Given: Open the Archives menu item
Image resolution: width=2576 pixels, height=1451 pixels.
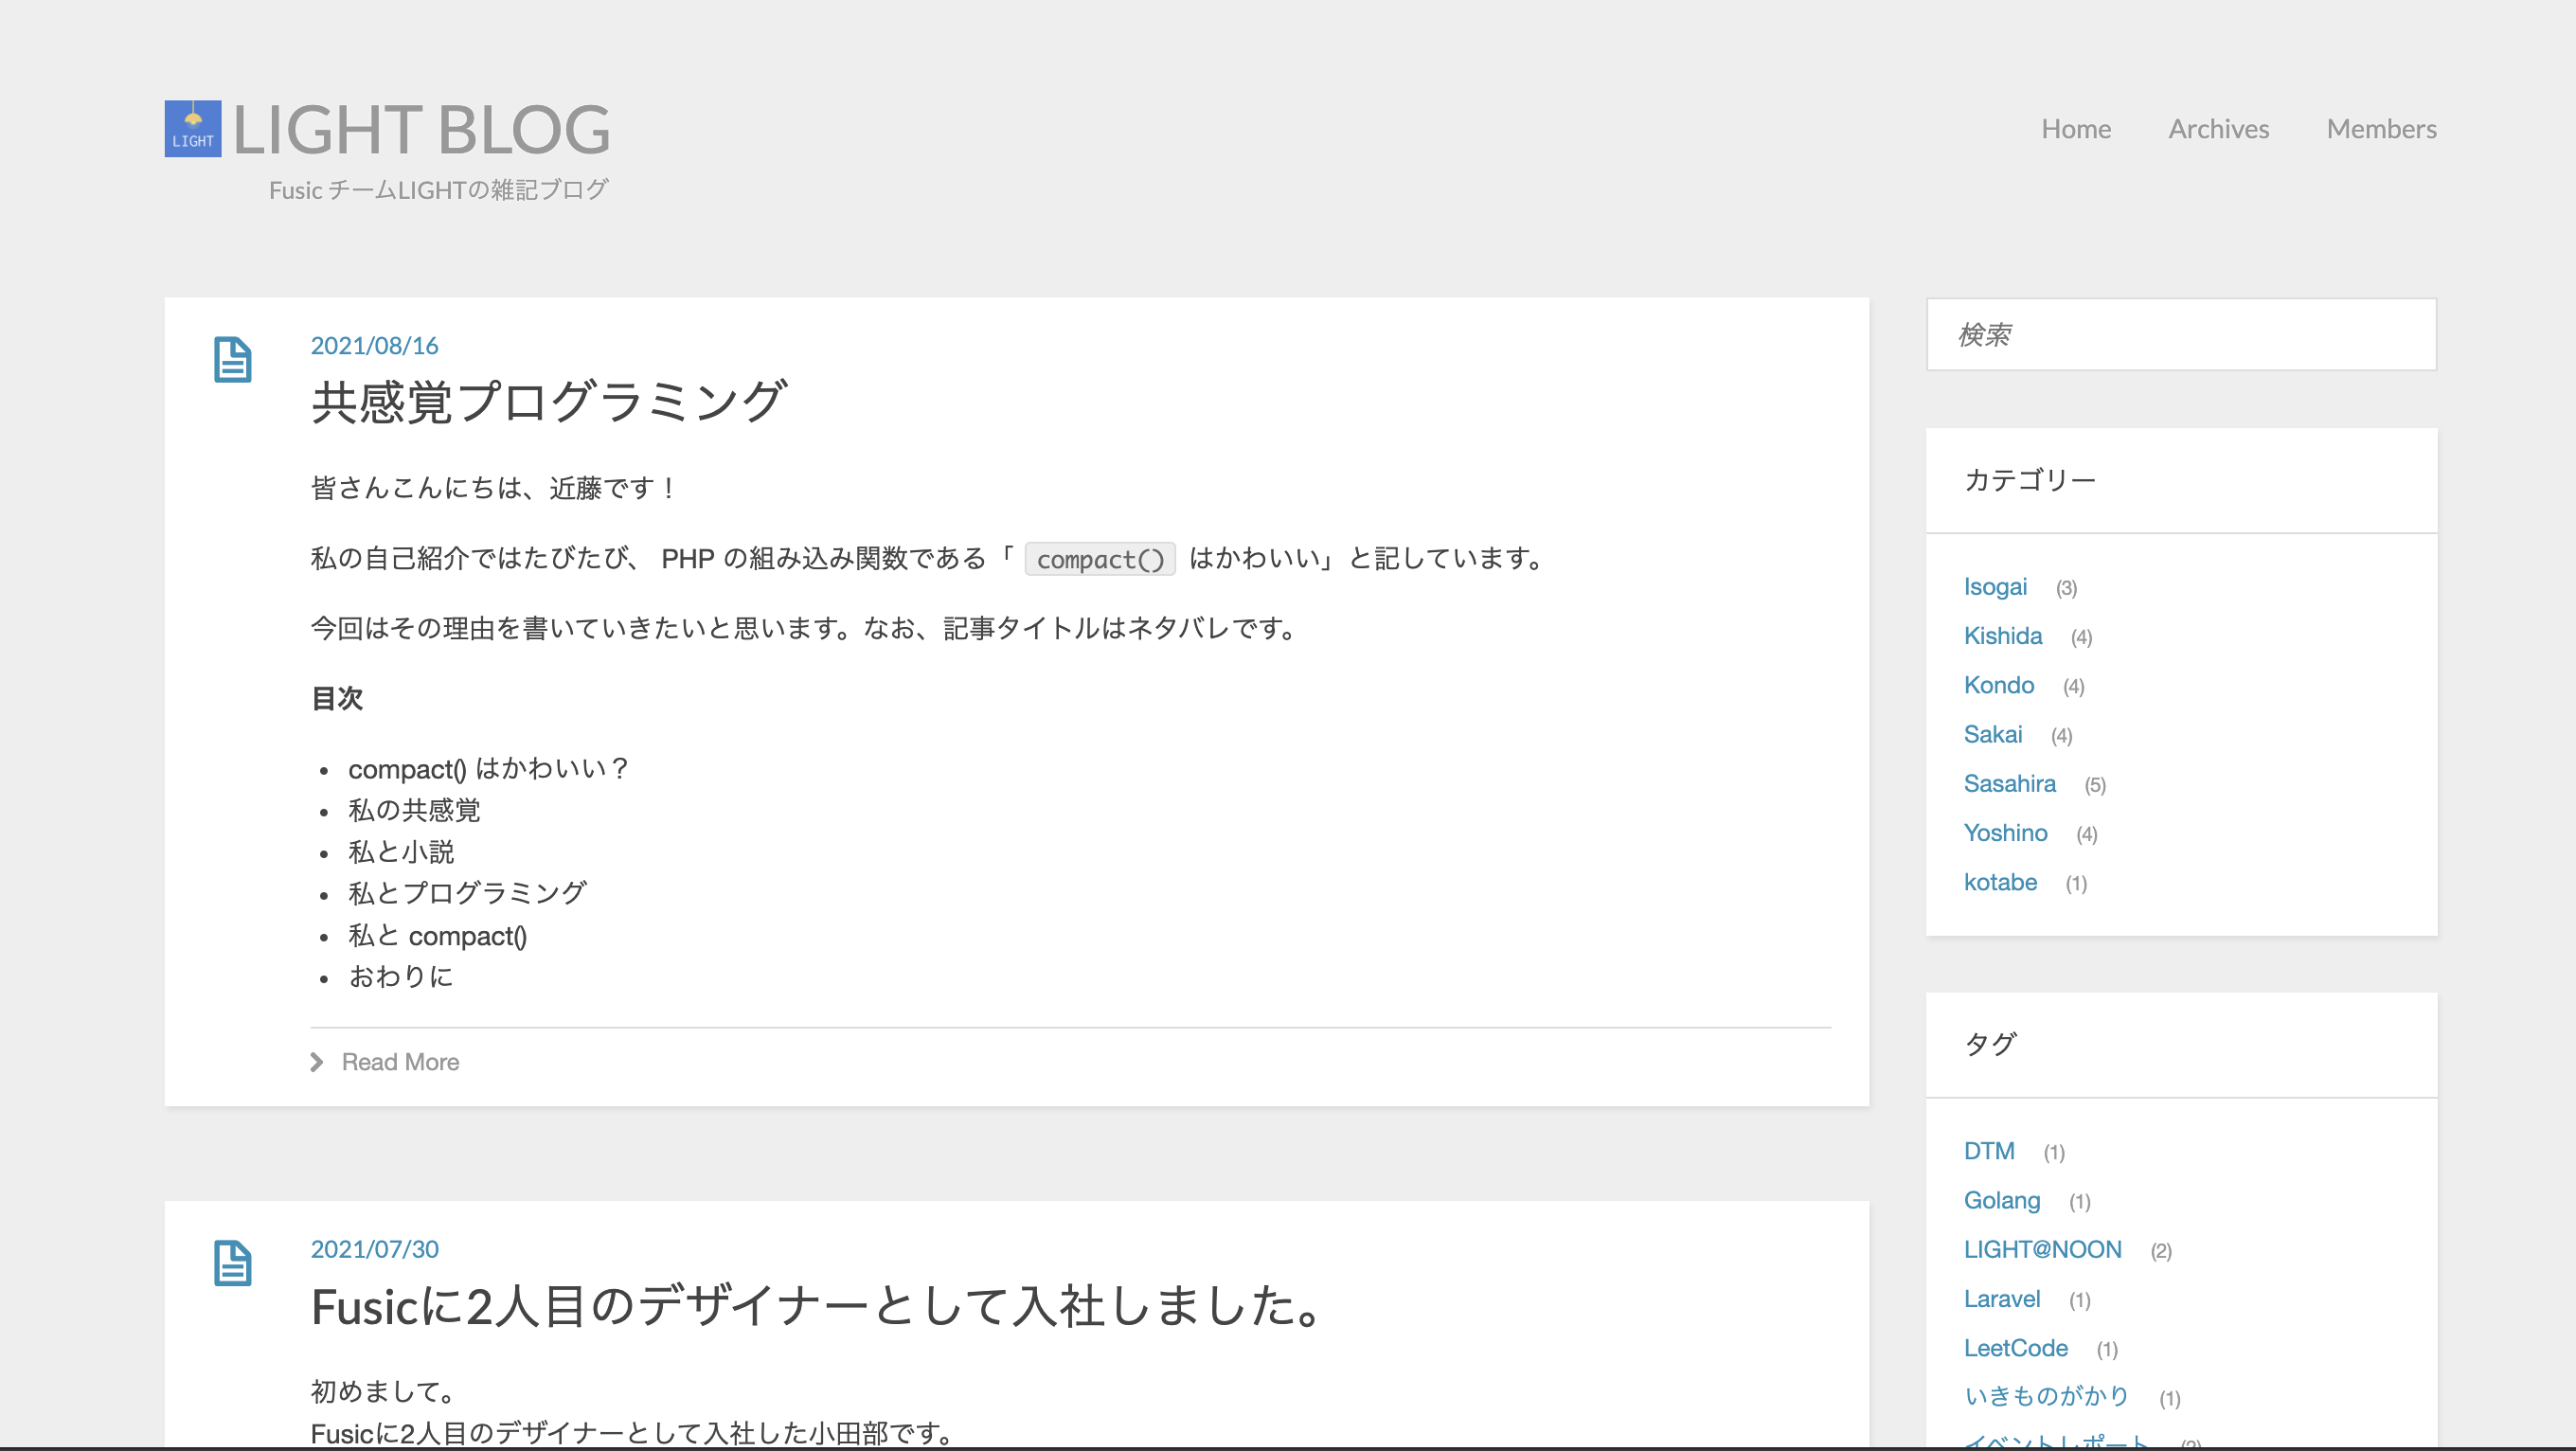Looking at the screenshot, I should 2218,129.
